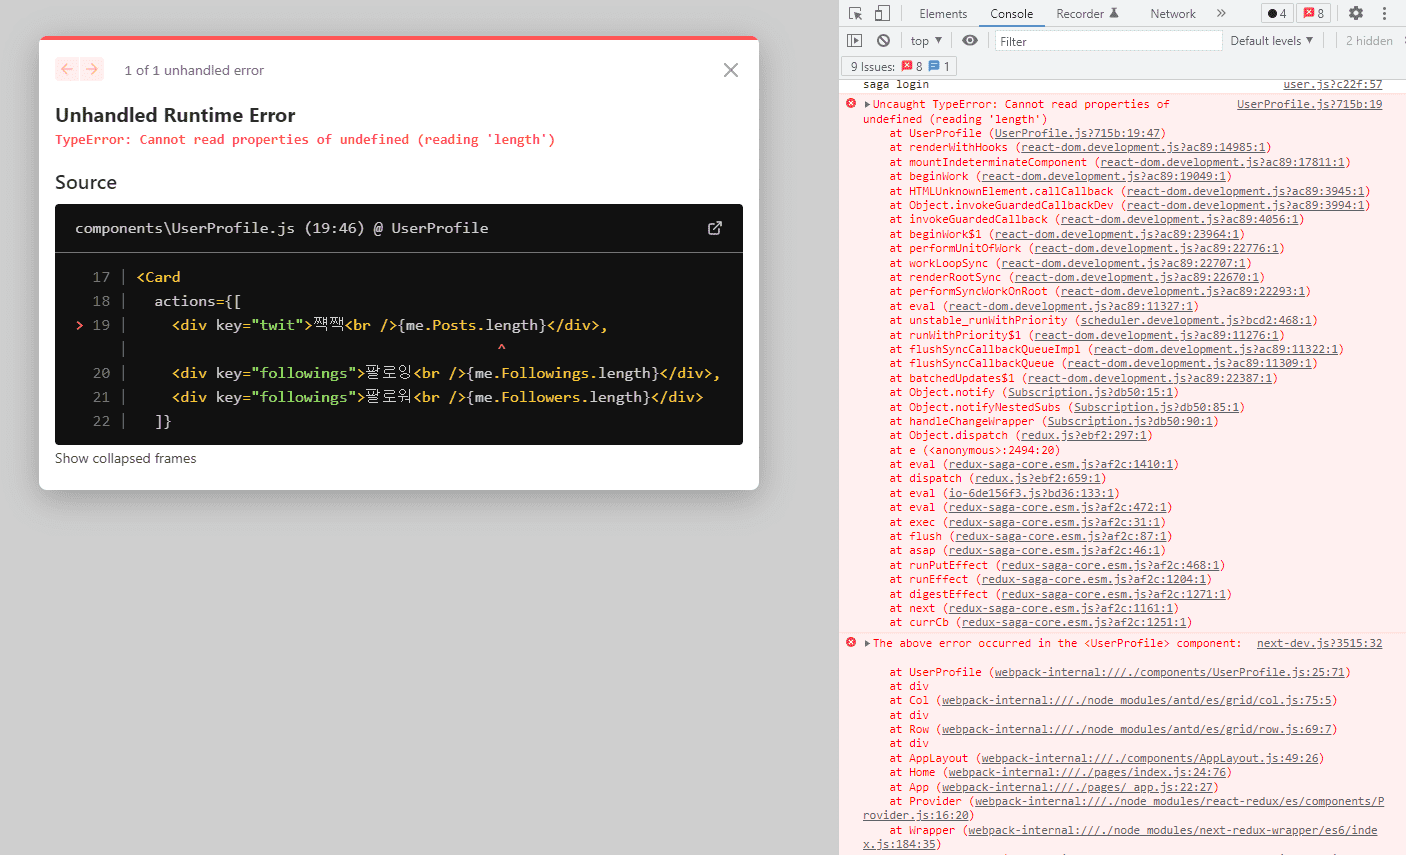This screenshot has width=1406, height=855.
Task: Open the Recorder tab
Action: (1087, 14)
